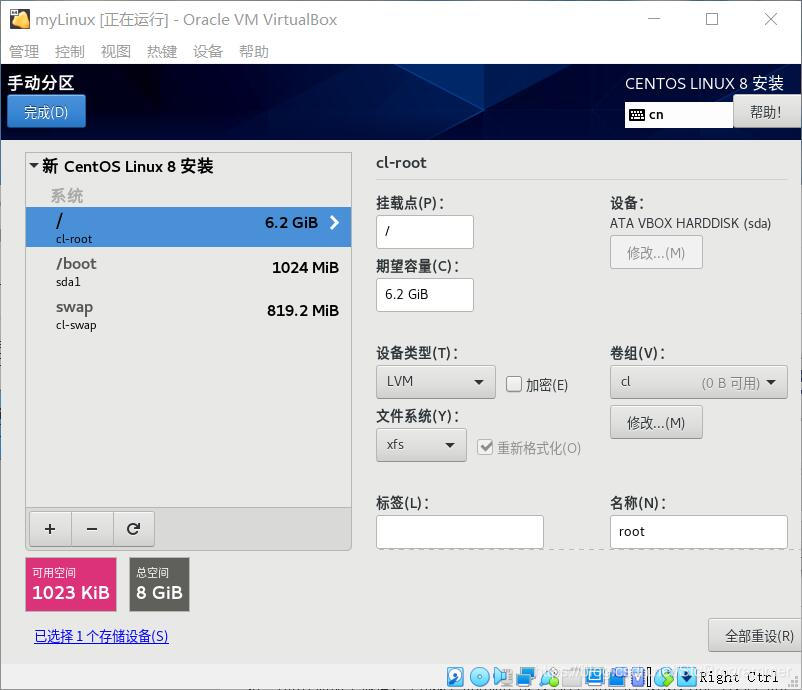Click the recording status icon
802x690 pixels.
(618, 677)
